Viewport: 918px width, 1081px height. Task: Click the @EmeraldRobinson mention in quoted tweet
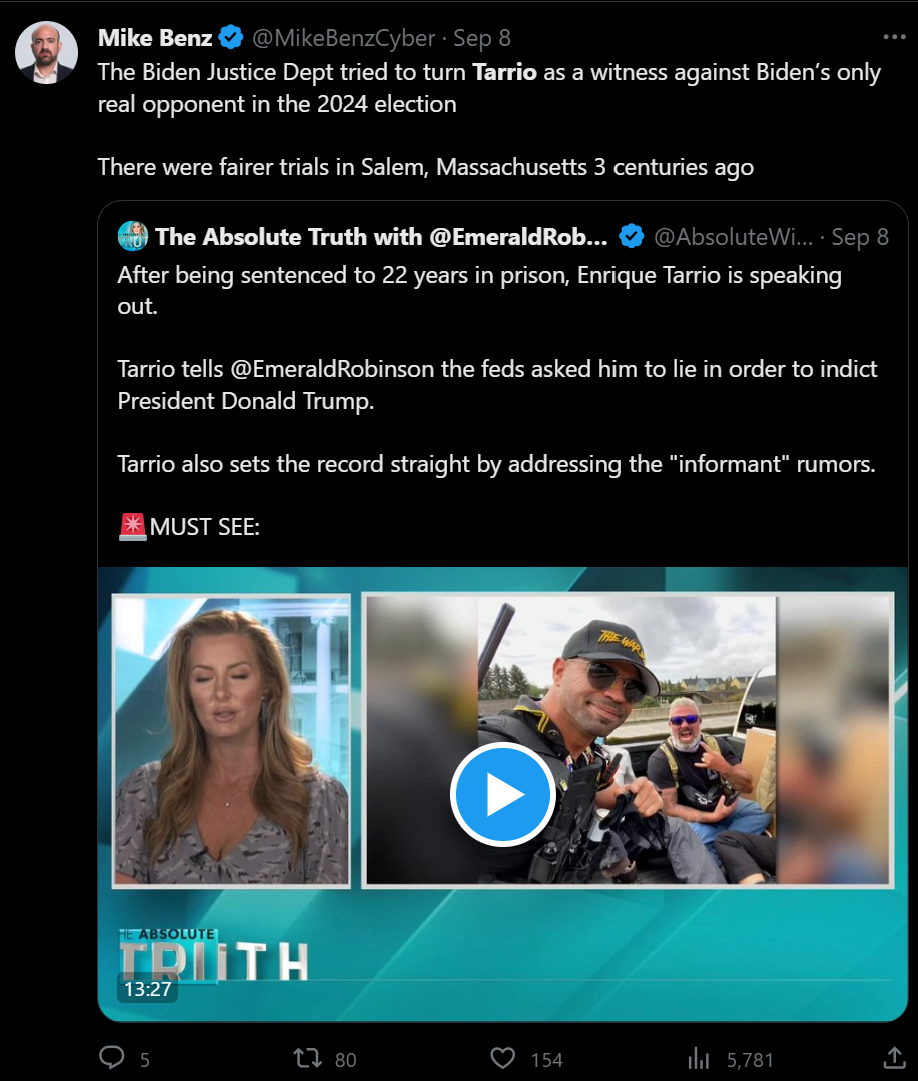click(x=332, y=369)
